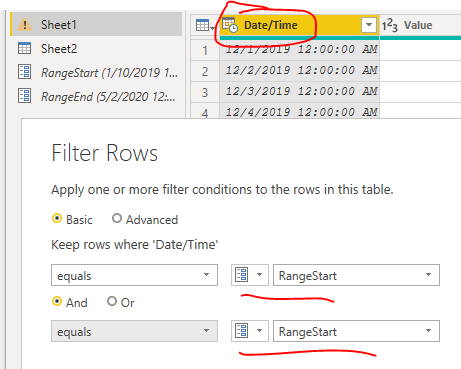Image resolution: width=461 pixels, height=369 pixels.
Task: Click the Value column header
Action: (421, 25)
